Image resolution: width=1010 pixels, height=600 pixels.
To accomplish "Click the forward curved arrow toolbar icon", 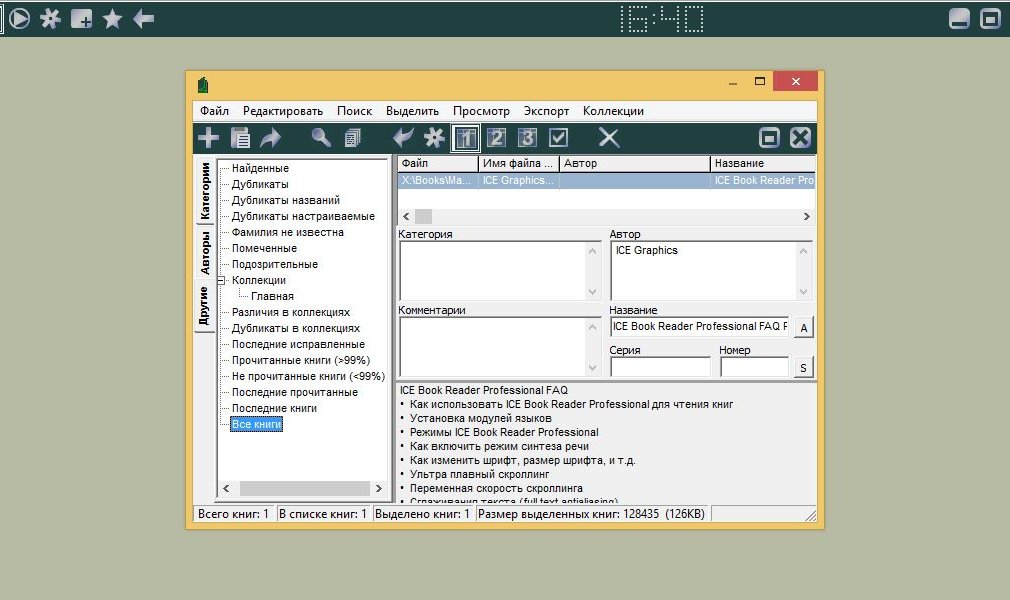I will coord(271,138).
